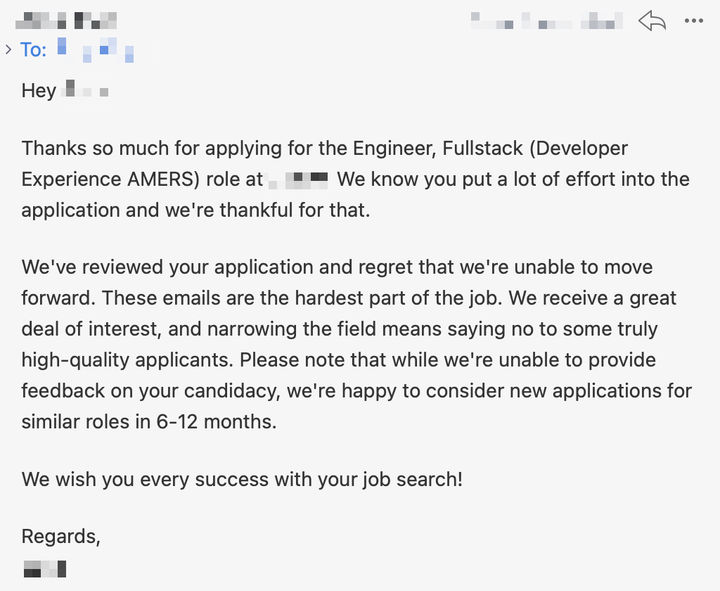Viewport: 720px width, 591px height.
Task: Click the reply arrow icon
Action: click(x=652, y=21)
